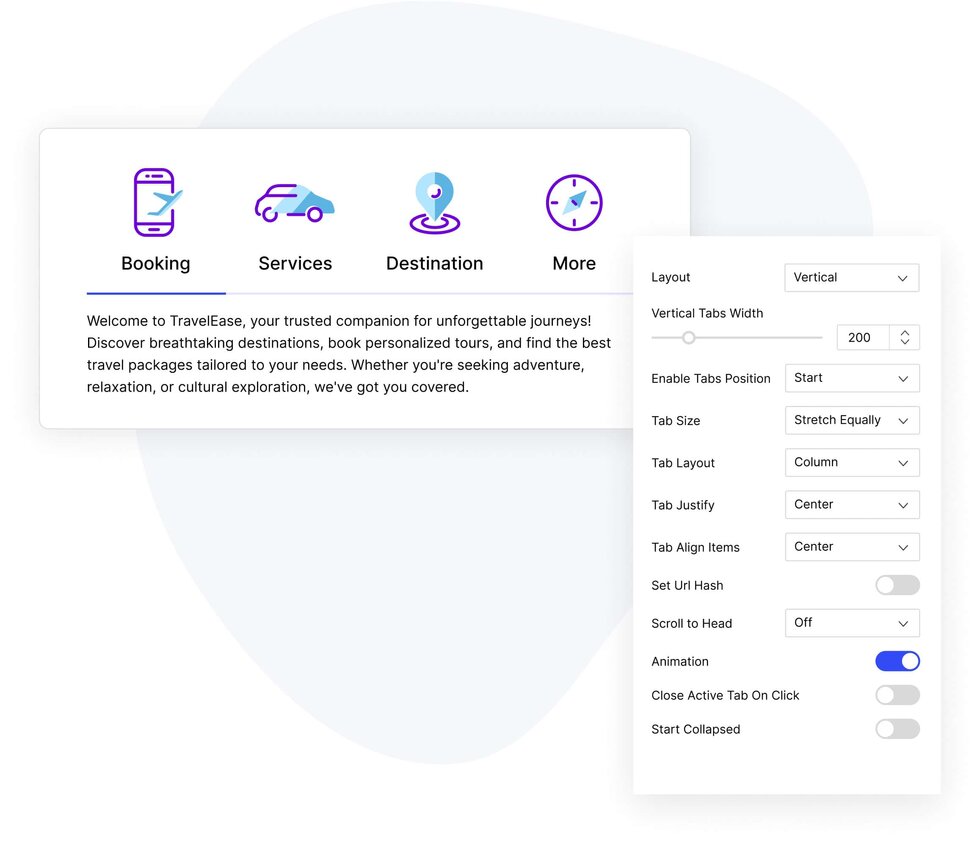Open the Tab Layout Column dropdown

pos(851,463)
